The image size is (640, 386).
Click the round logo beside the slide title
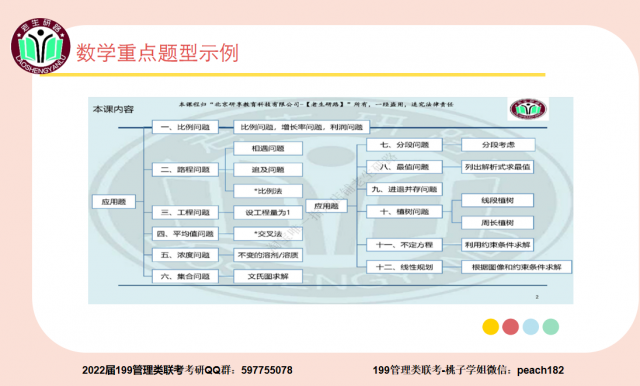[40, 46]
